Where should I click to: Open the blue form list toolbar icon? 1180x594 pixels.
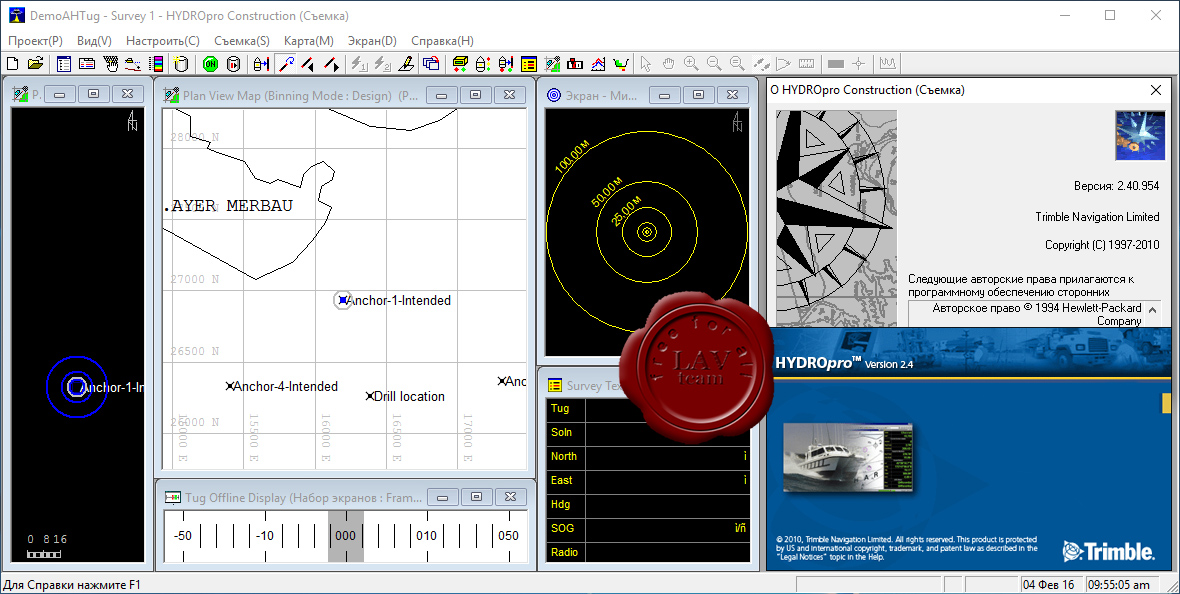(x=64, y=64)
